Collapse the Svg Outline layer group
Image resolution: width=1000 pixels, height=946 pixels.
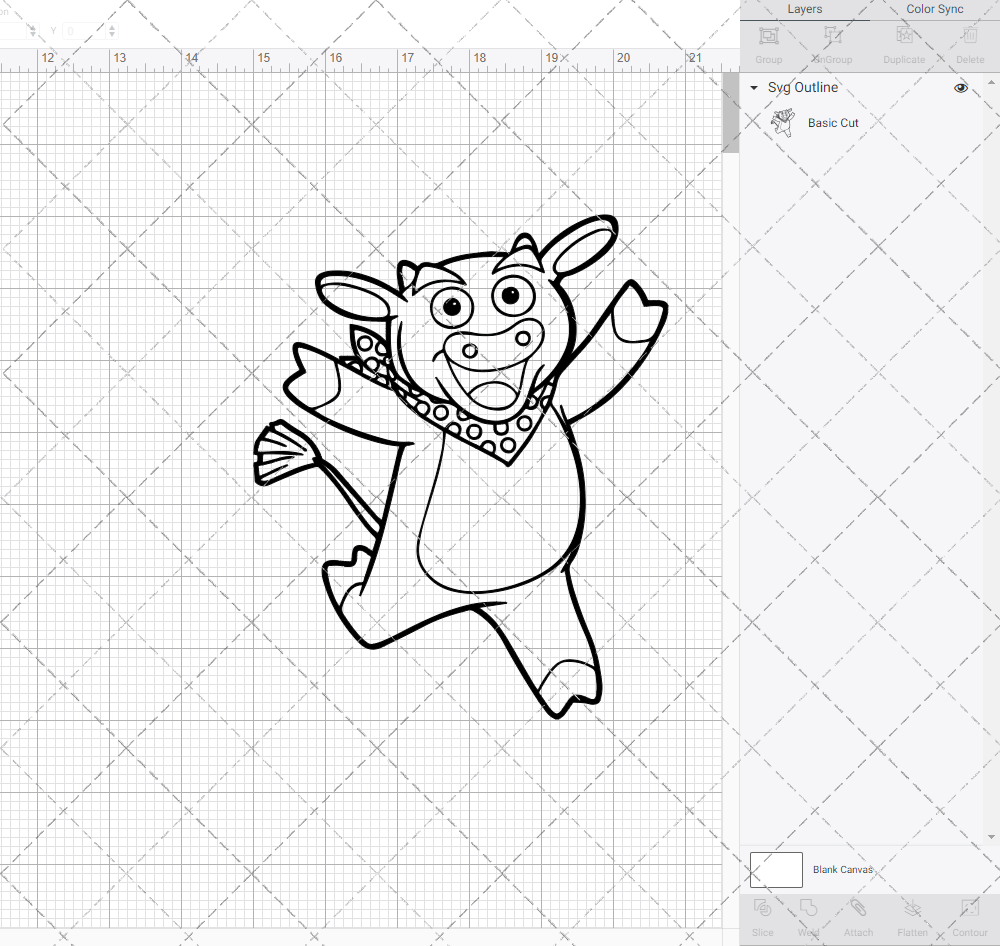(753, 88)
